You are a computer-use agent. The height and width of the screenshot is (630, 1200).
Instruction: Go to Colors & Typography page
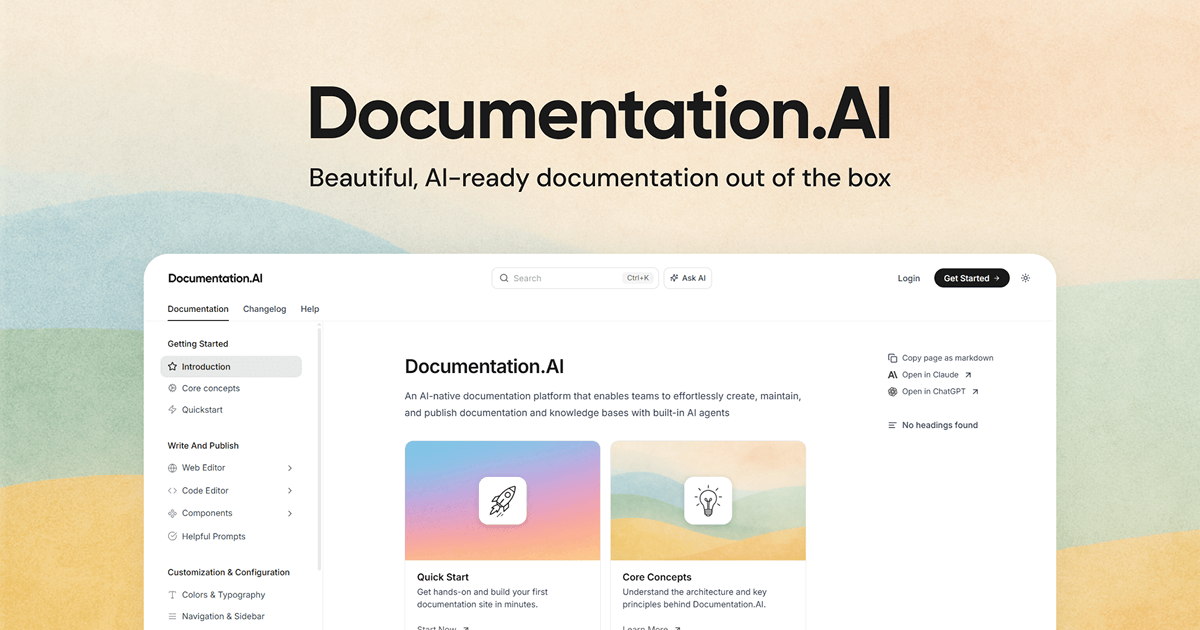(x=223, y=595)
